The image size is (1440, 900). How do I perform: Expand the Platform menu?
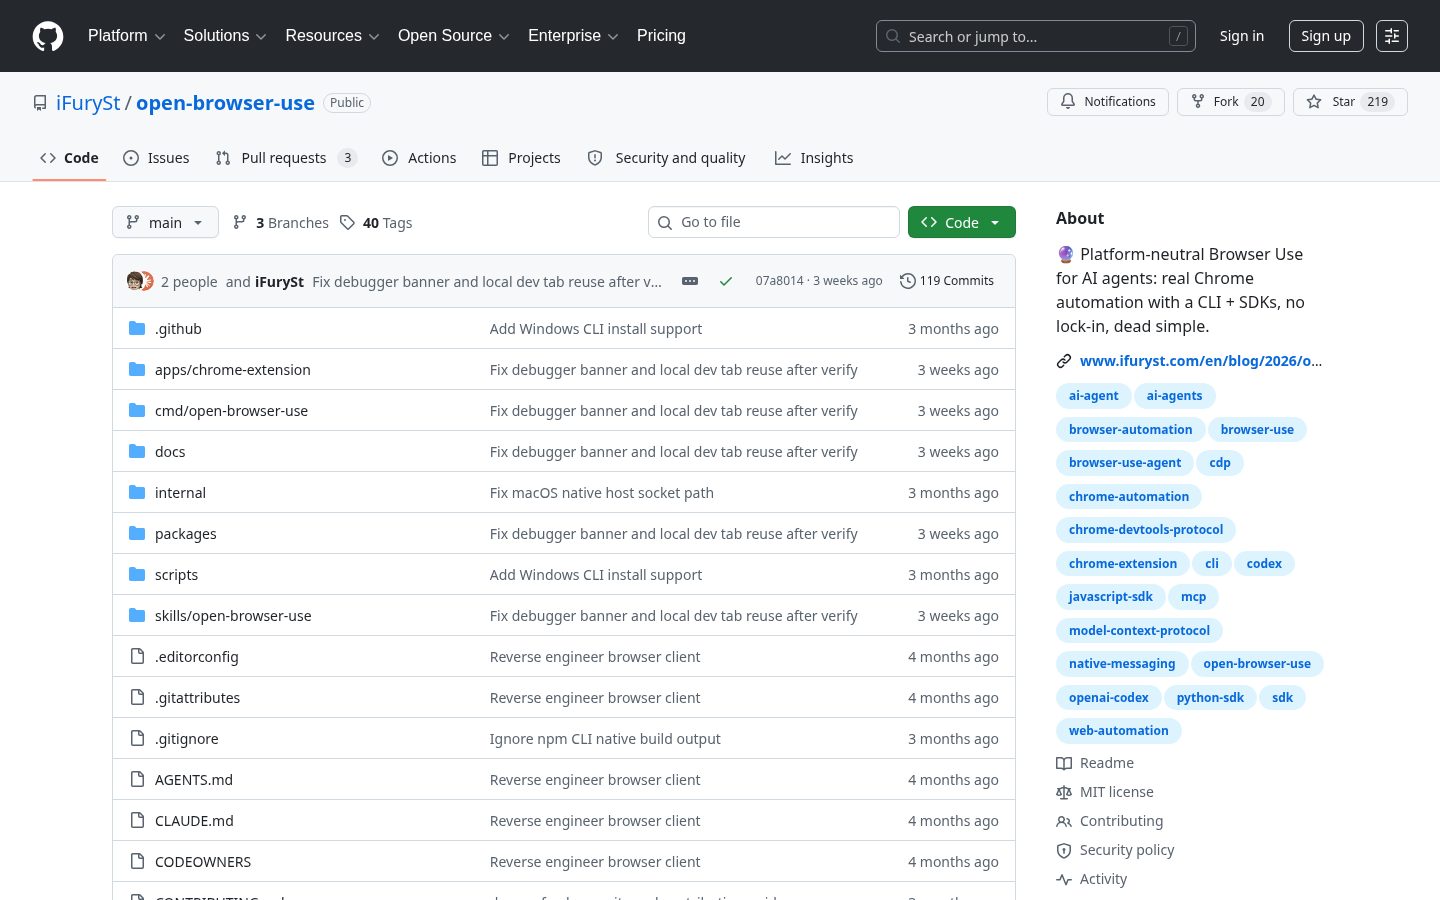click(126, 36)
